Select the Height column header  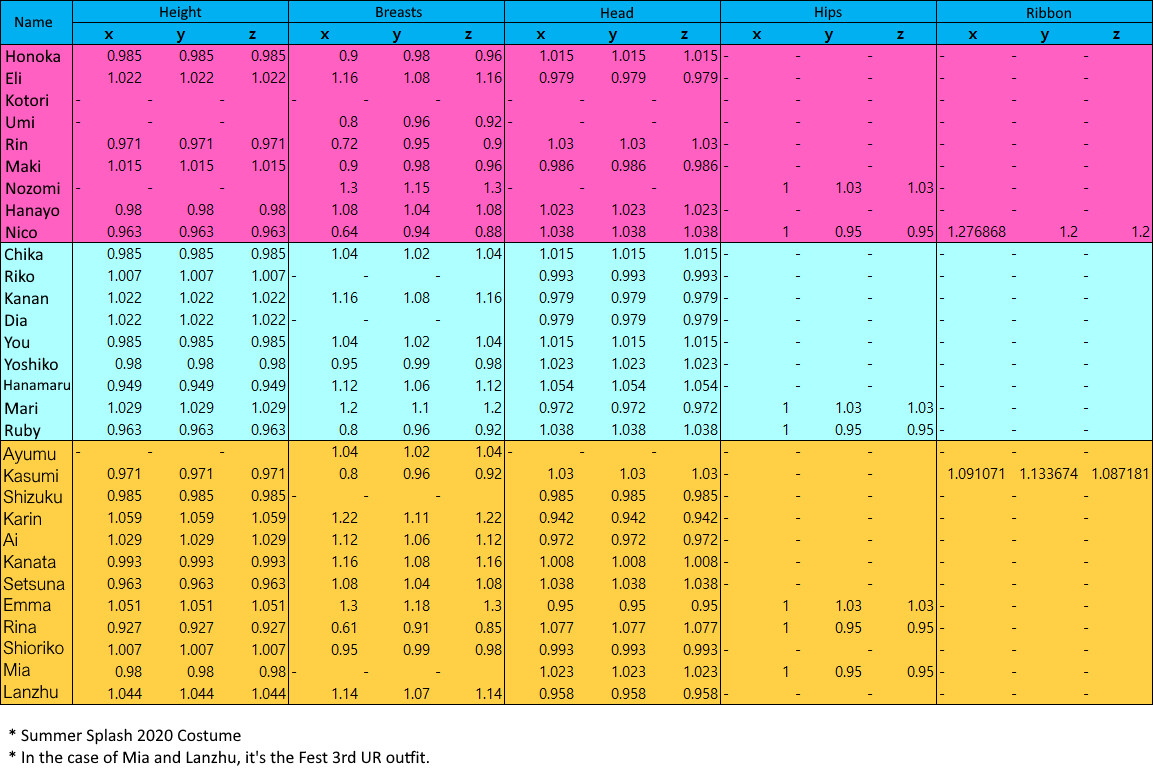tap(180, 12)
